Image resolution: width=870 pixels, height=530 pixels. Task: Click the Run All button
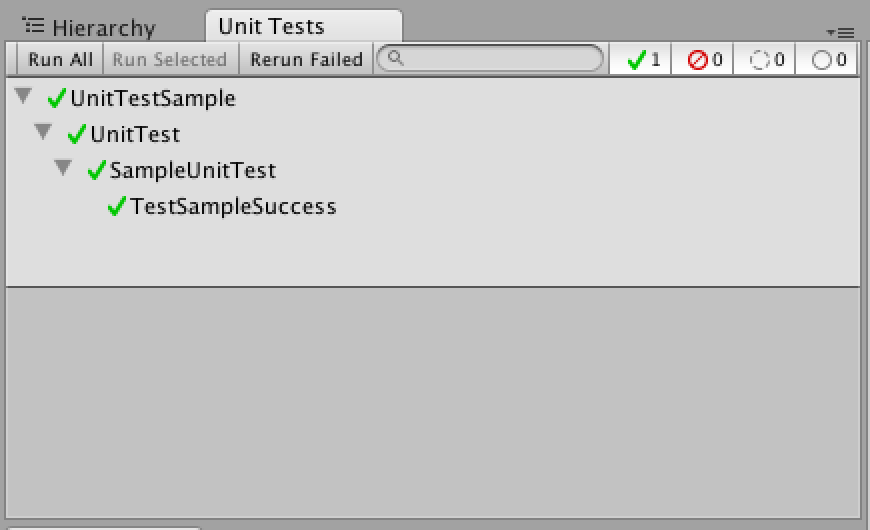coord(60,59)
